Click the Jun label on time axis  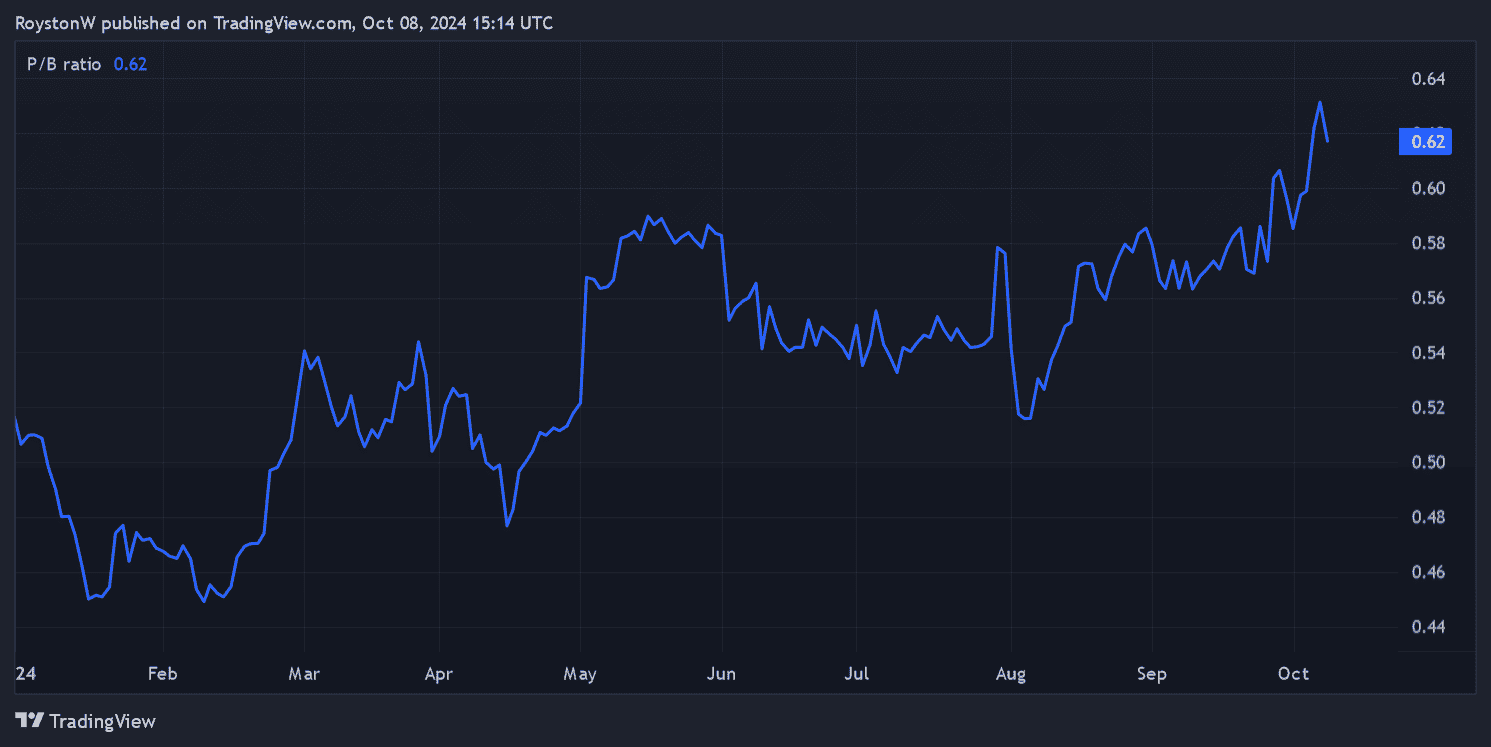[721, 674]
